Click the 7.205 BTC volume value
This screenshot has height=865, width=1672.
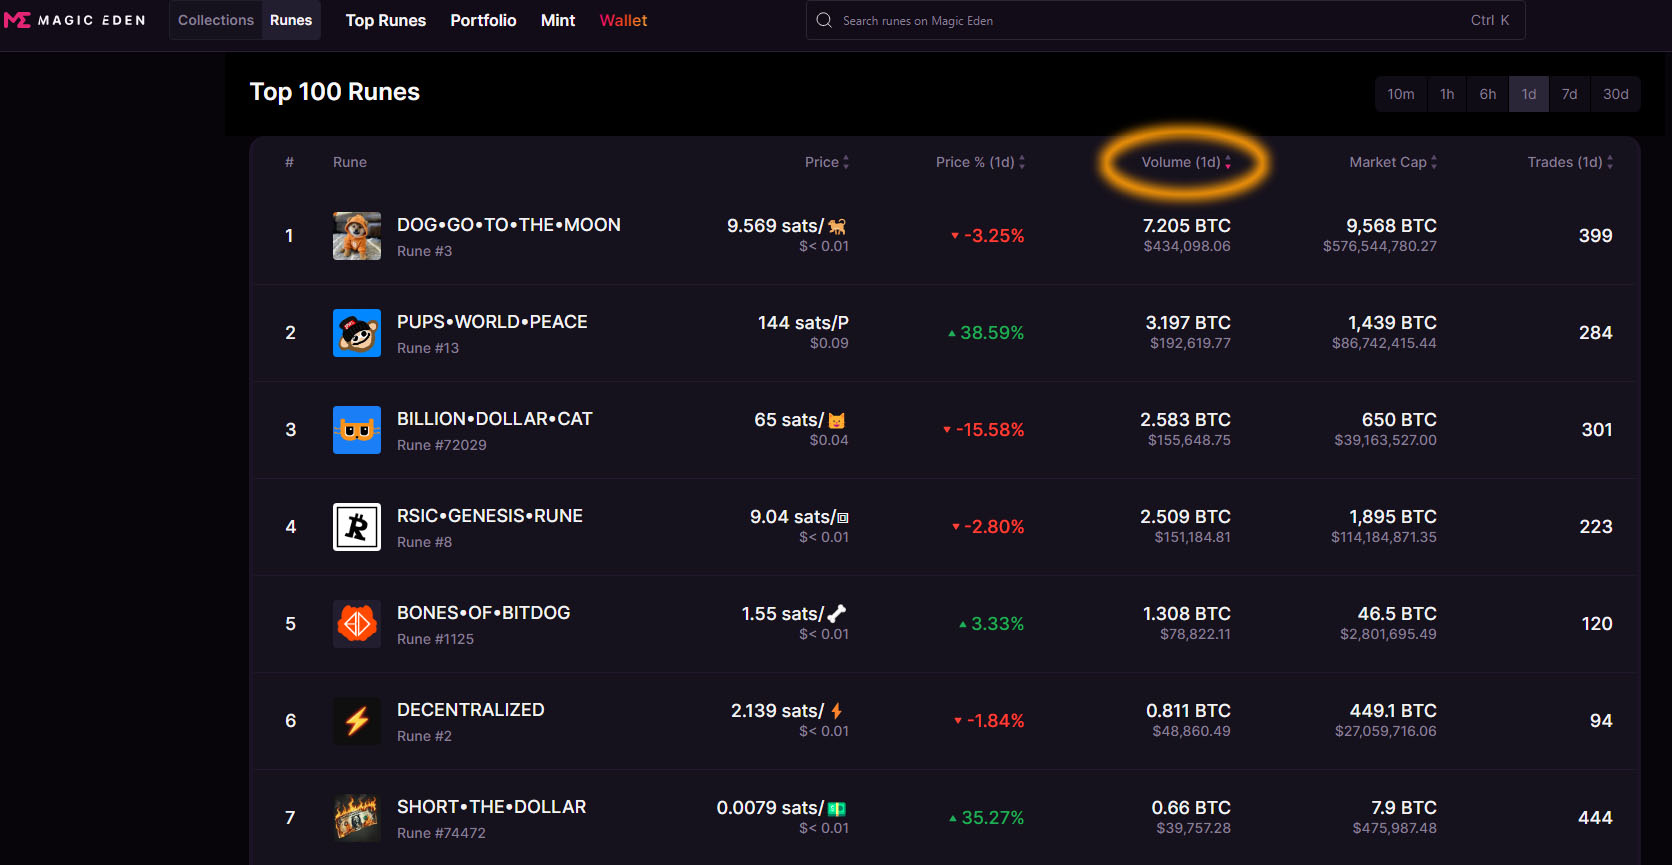[1187, 226]
